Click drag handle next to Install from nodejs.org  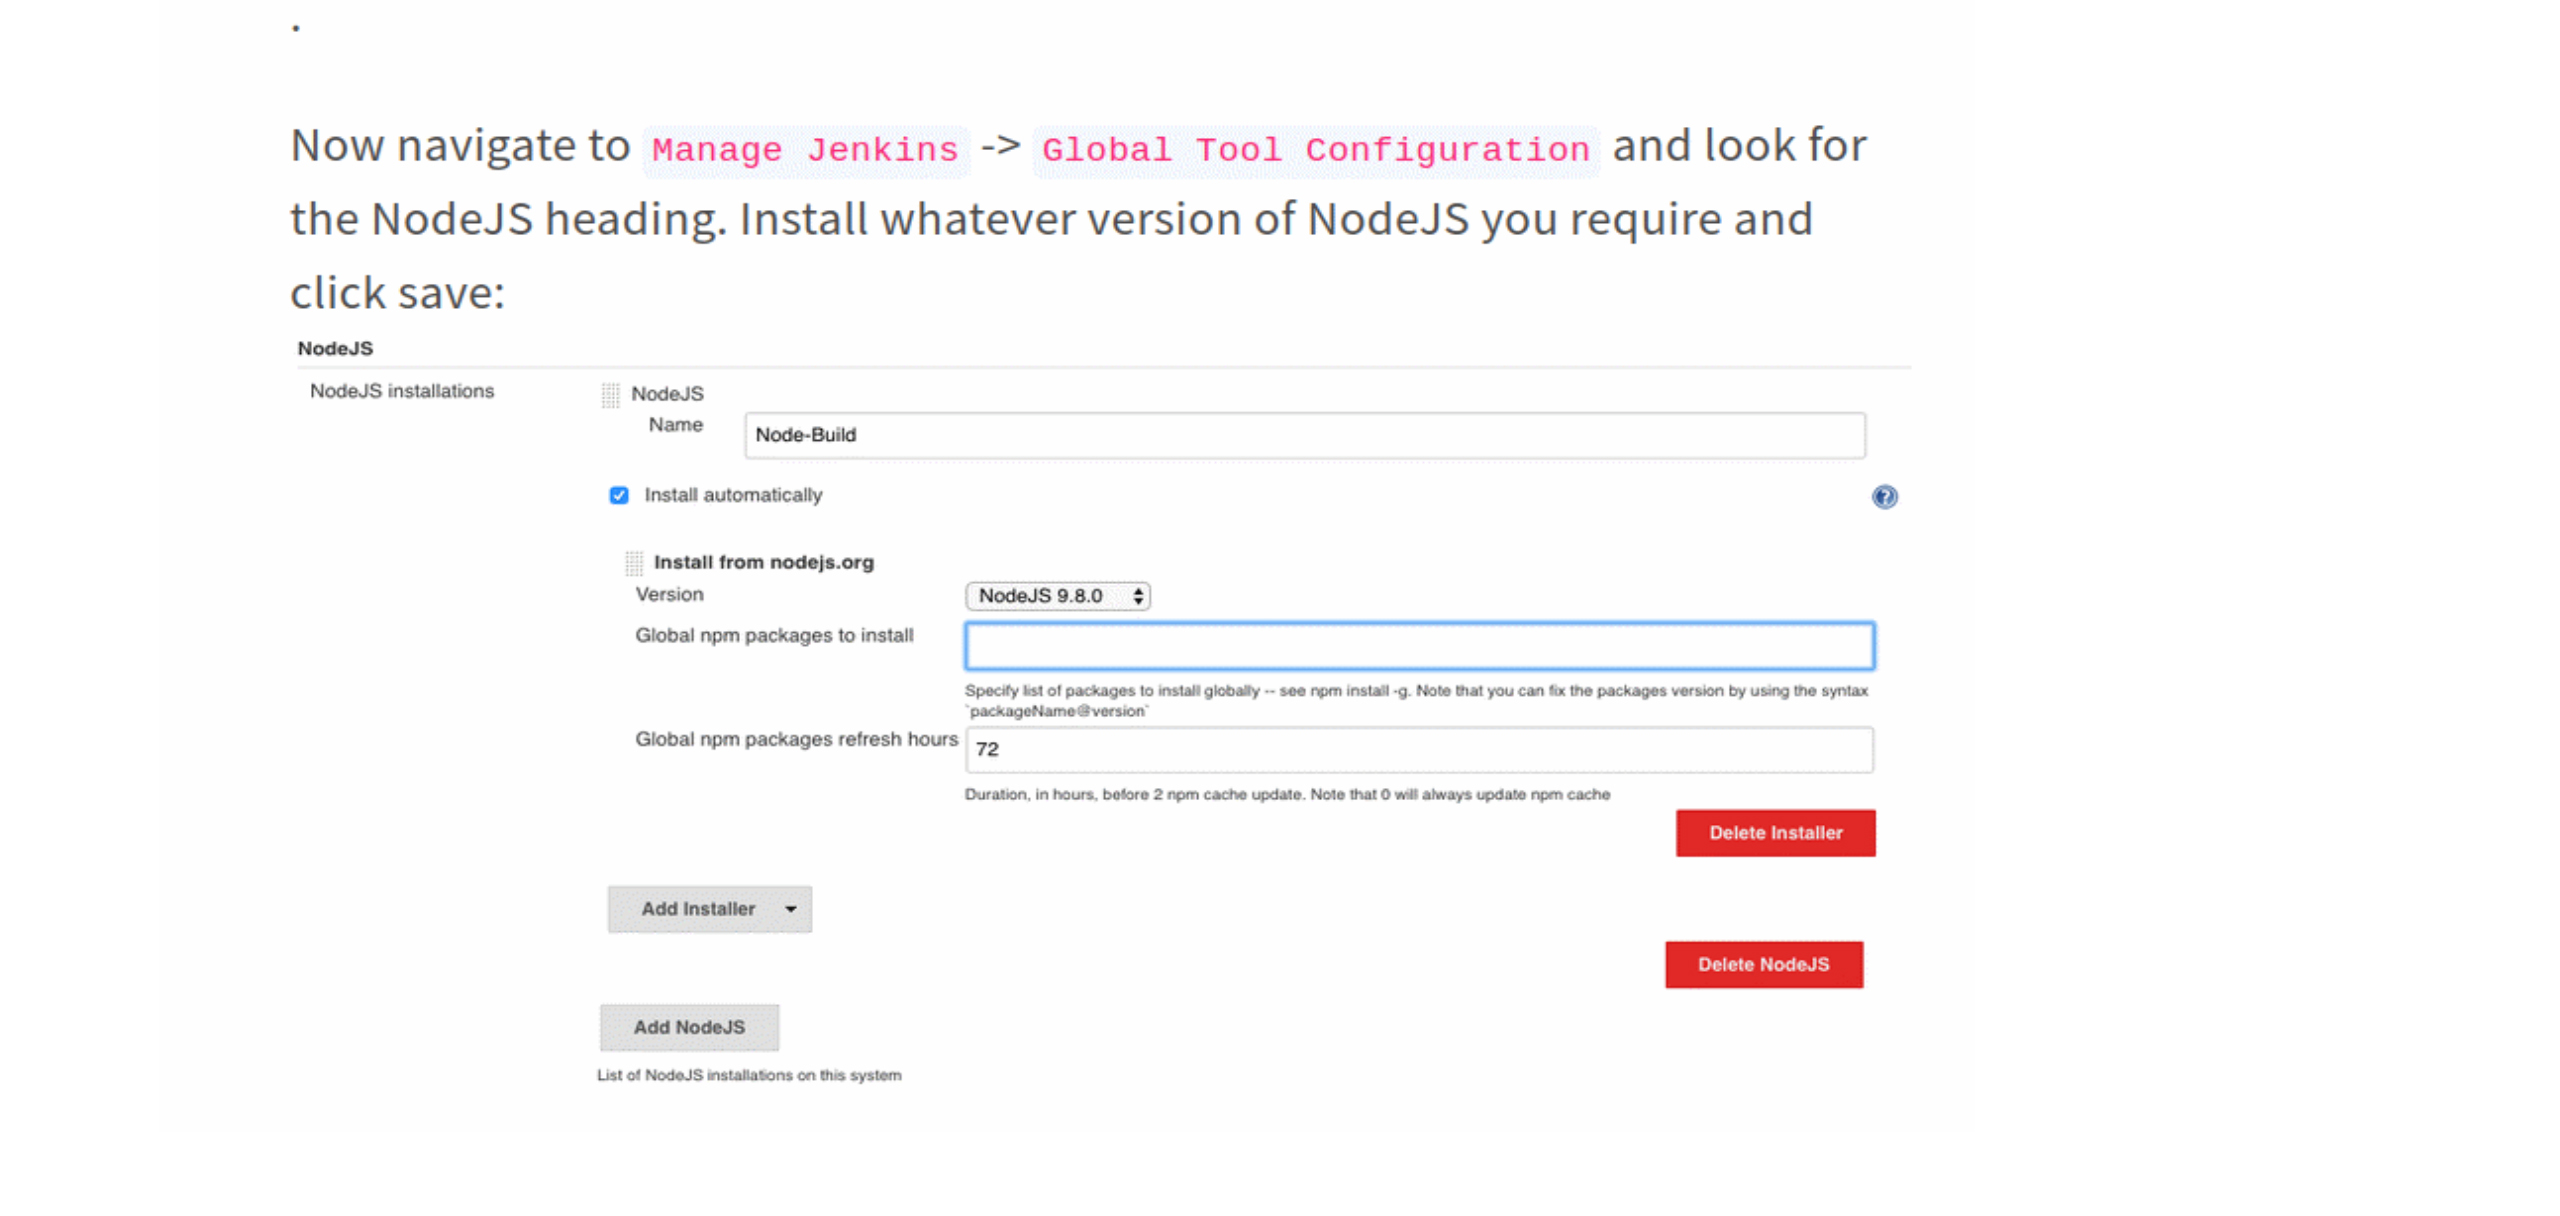tap(633, 563)
